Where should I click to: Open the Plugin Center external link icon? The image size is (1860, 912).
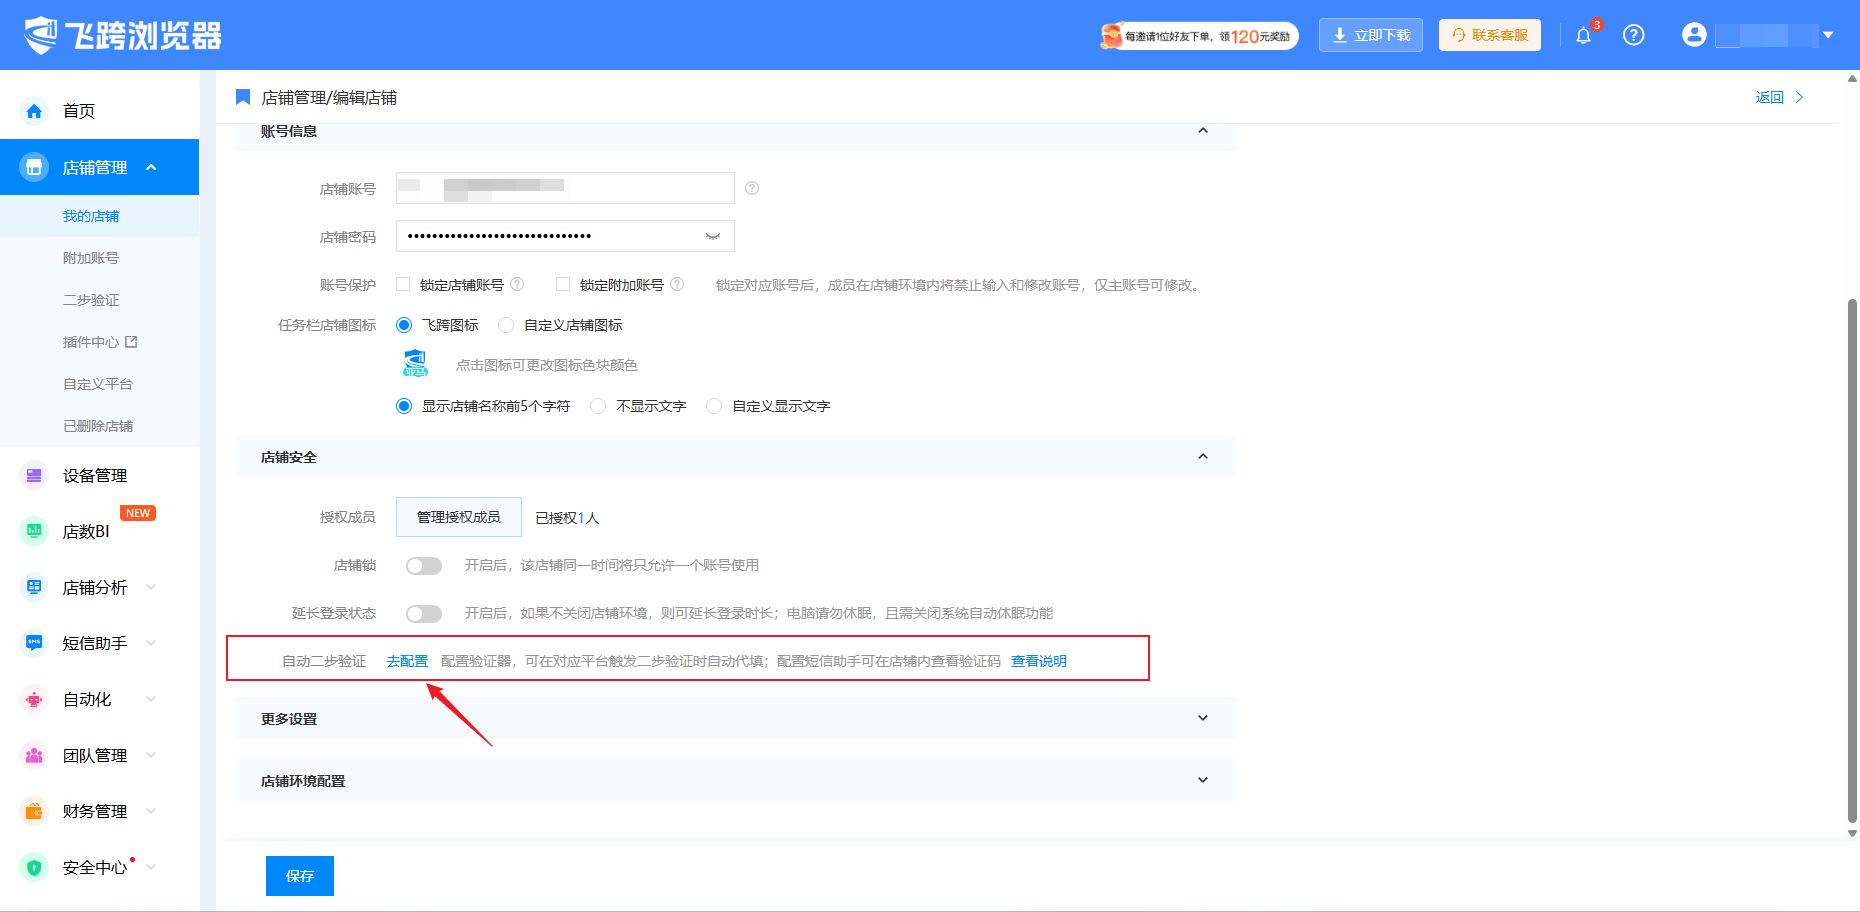131,342
